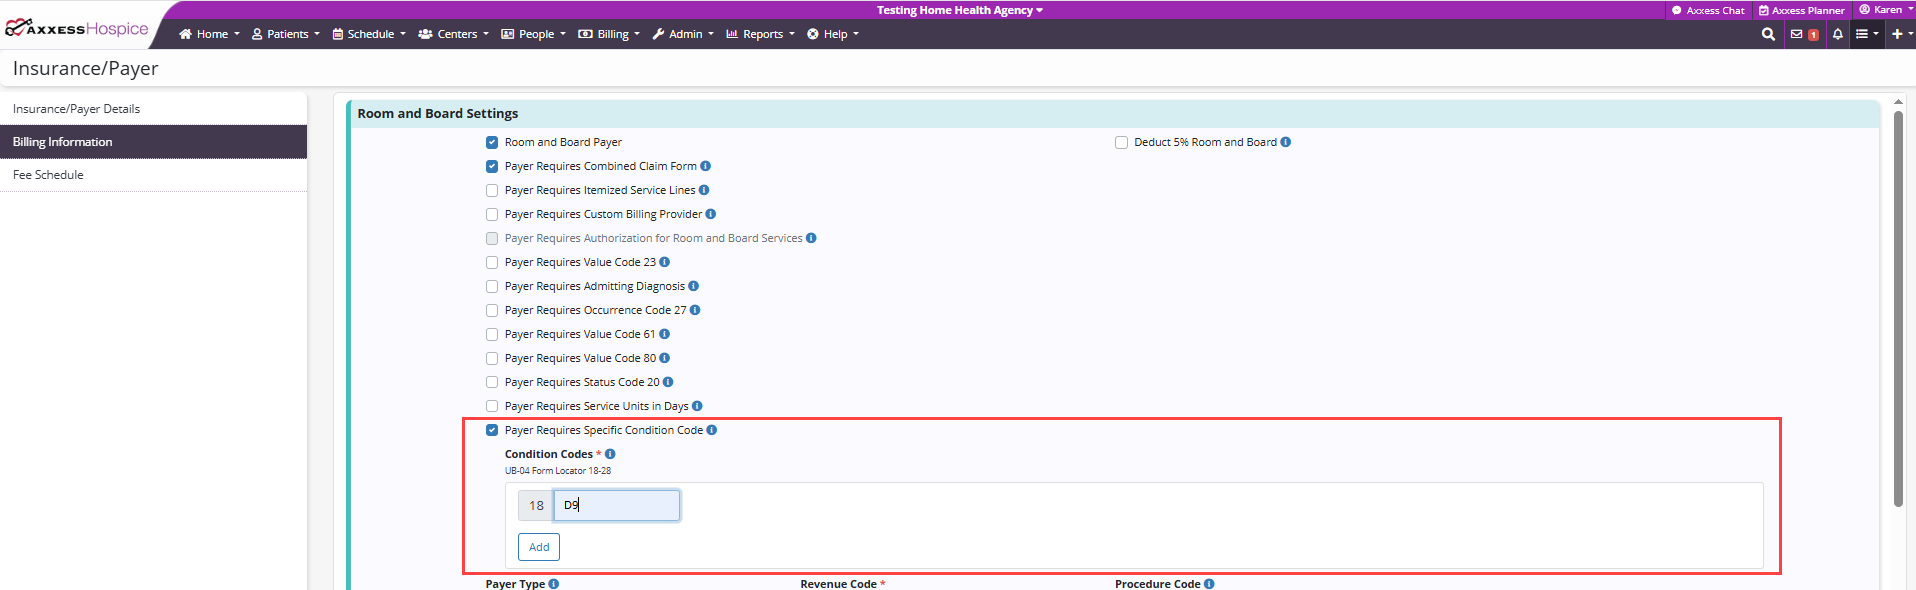Viewport: 1916px width, 590px height.
Task: Click the Axxess Hospice logo
Action: pos(78,29)
